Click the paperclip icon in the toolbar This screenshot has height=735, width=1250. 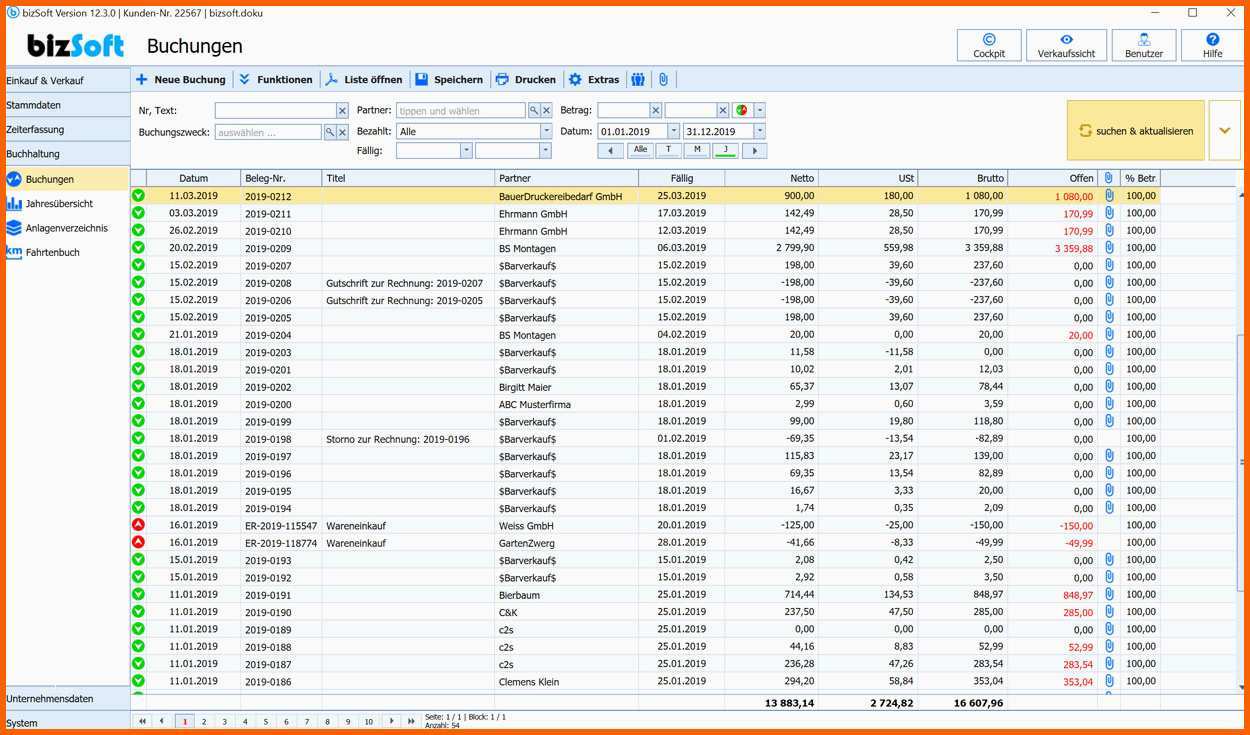coord(662,79)
